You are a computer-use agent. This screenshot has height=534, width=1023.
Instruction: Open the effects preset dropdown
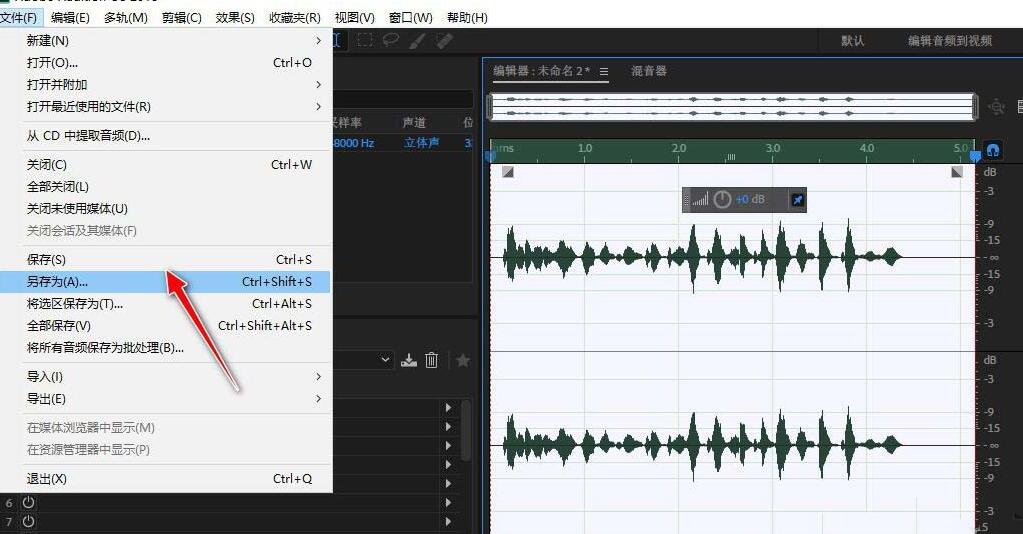[386, 360]
